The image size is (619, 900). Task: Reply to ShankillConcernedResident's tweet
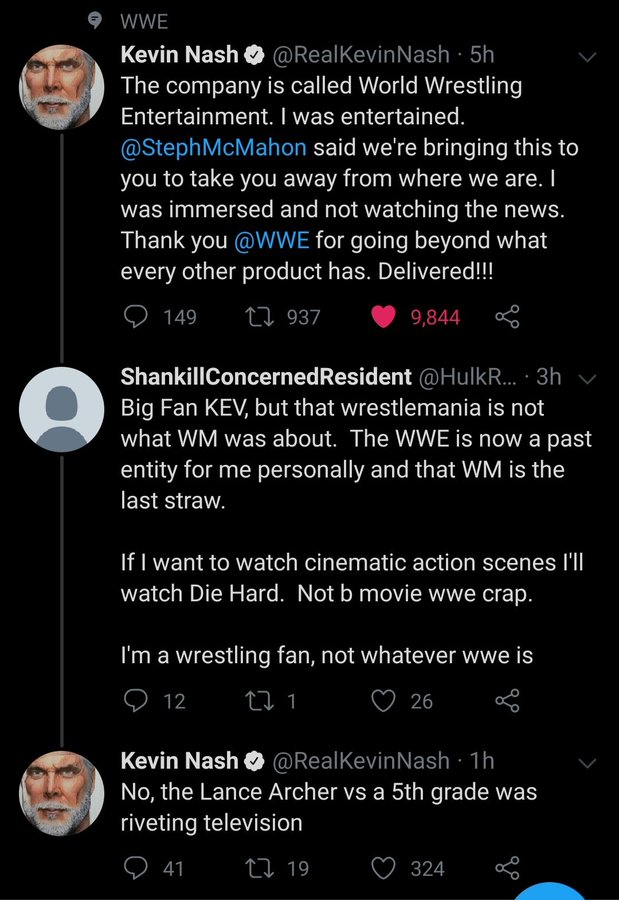click(x=136, y=701)
